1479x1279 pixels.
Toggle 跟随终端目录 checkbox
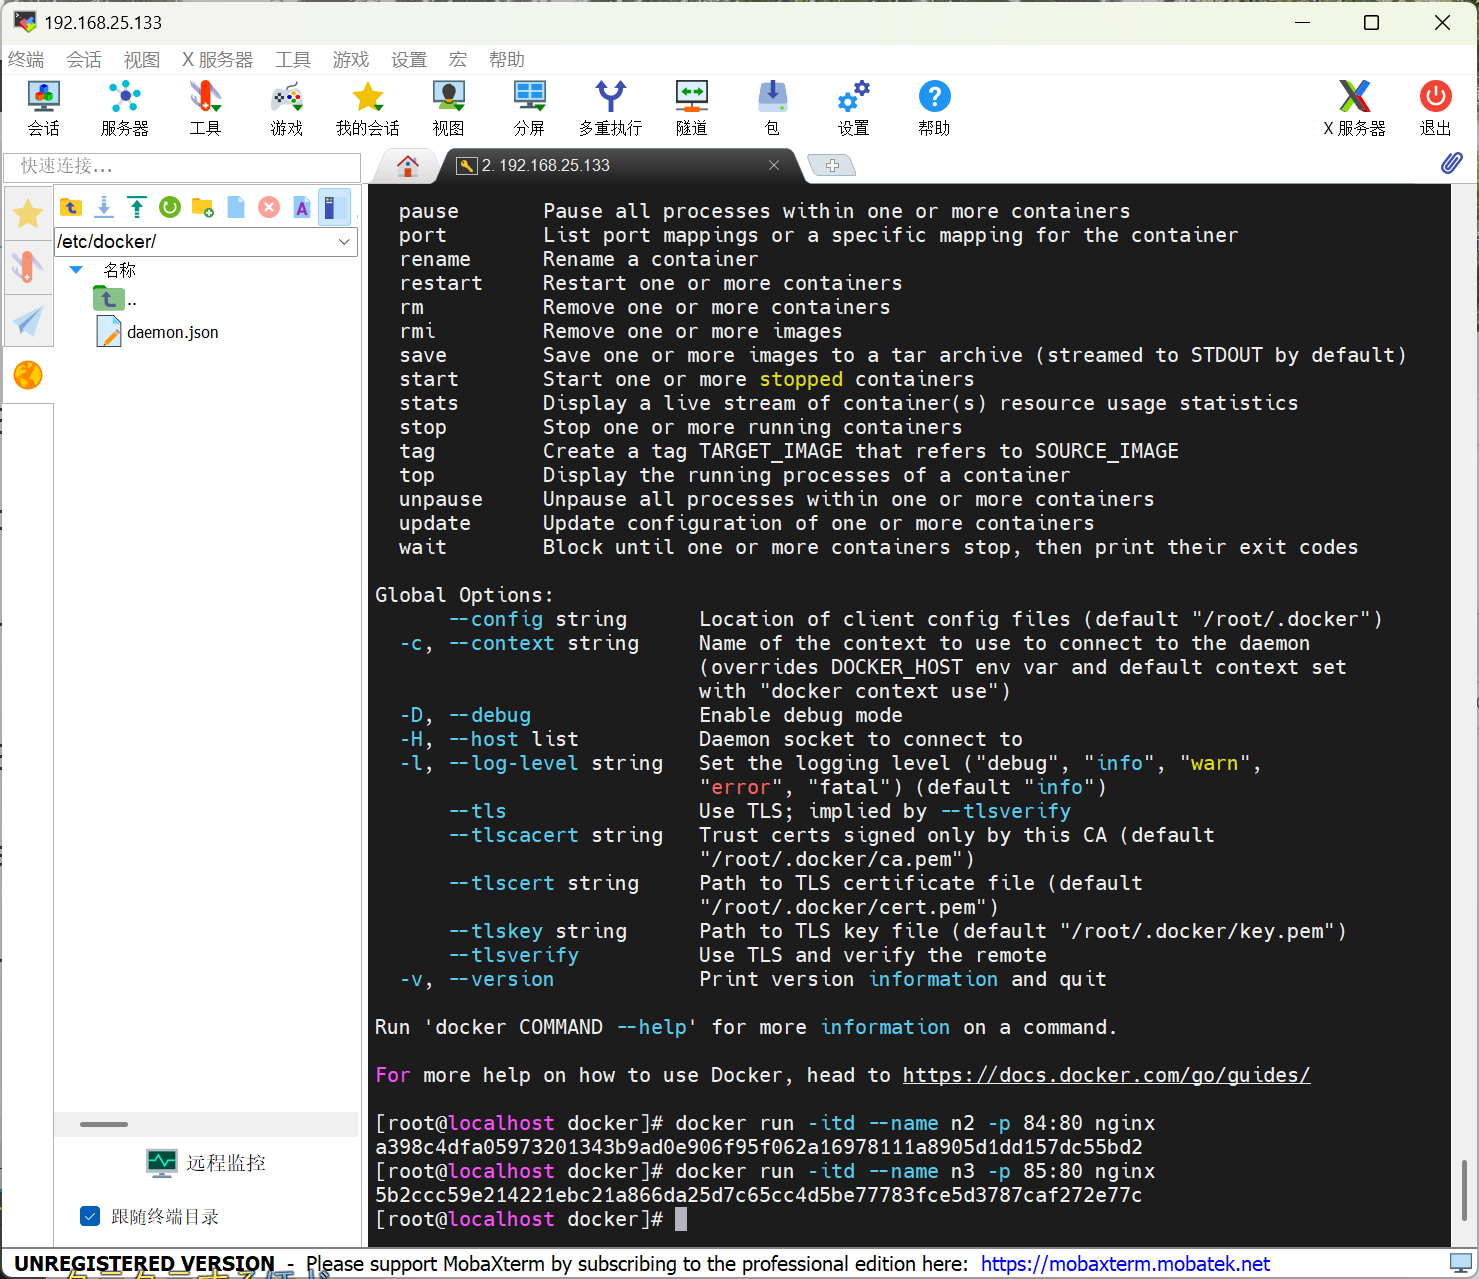[90, 1216]
